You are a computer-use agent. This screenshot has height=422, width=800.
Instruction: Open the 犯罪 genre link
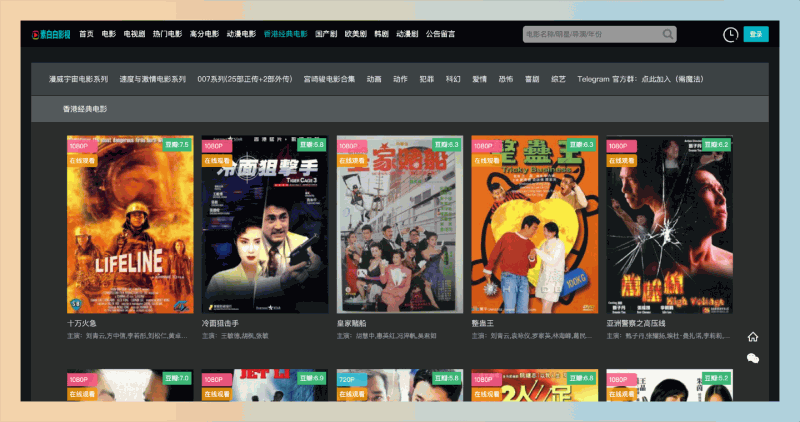(x=427, y=79)
